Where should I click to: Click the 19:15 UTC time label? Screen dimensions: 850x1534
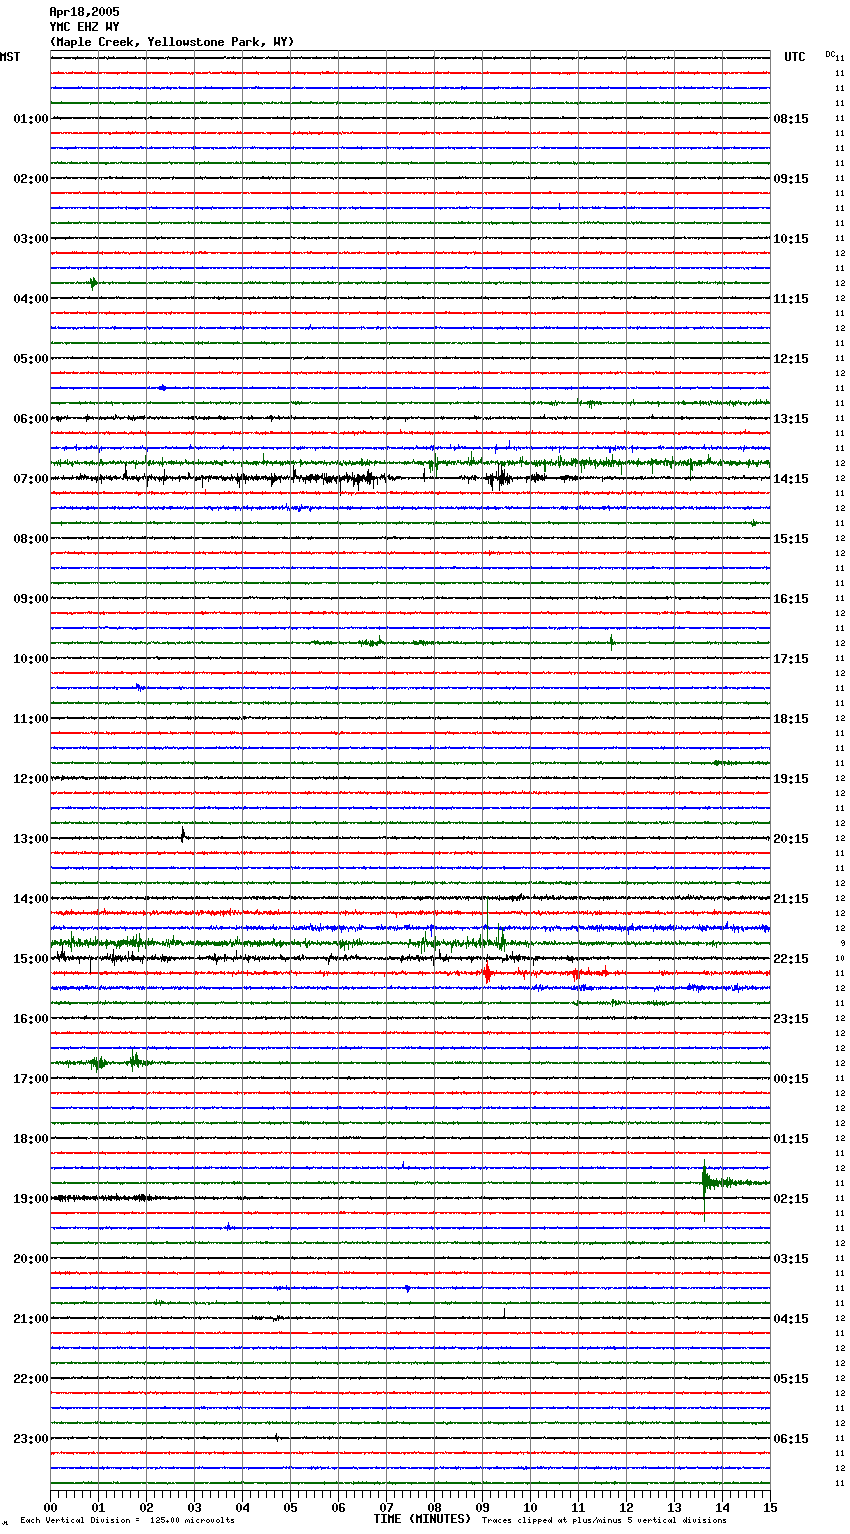(791, 779)
